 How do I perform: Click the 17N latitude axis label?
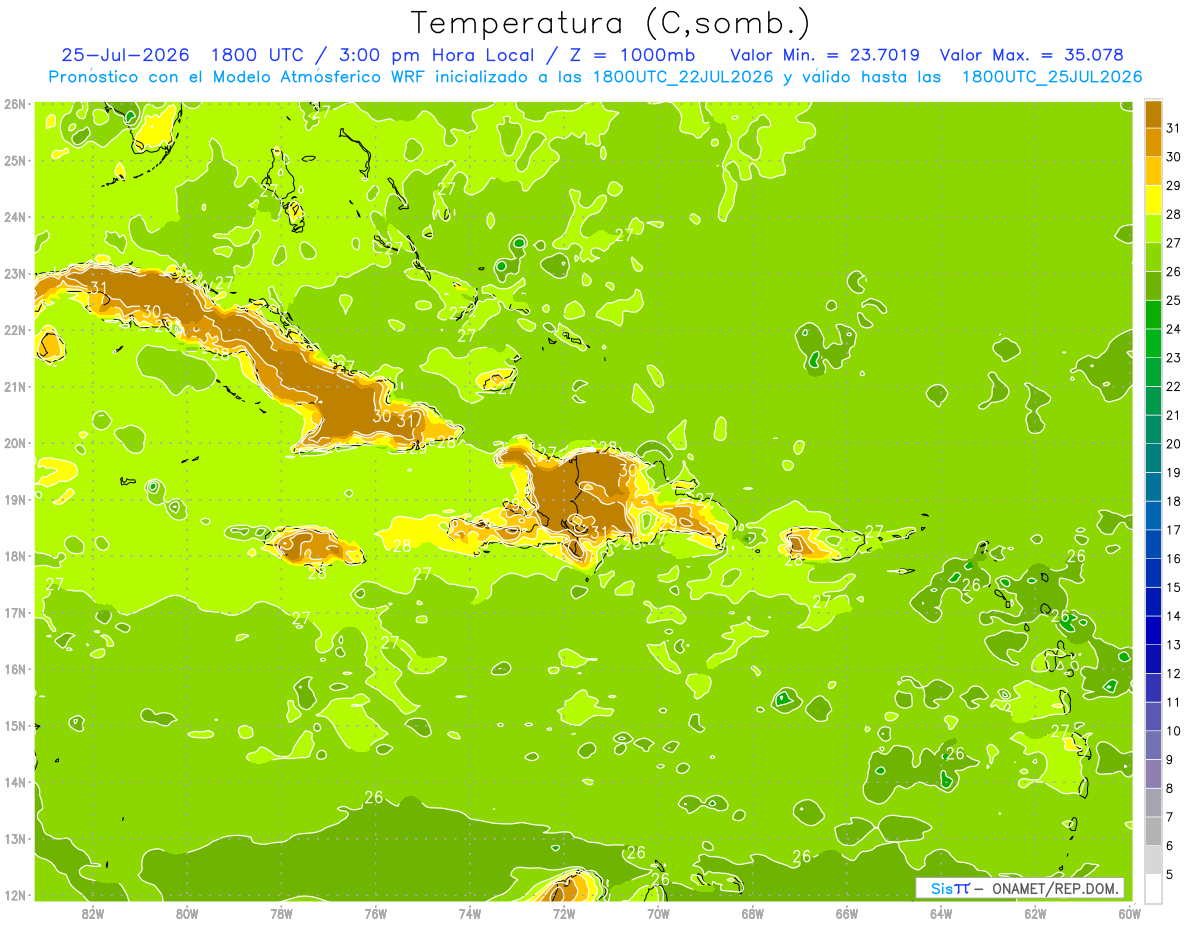(14, 612)
